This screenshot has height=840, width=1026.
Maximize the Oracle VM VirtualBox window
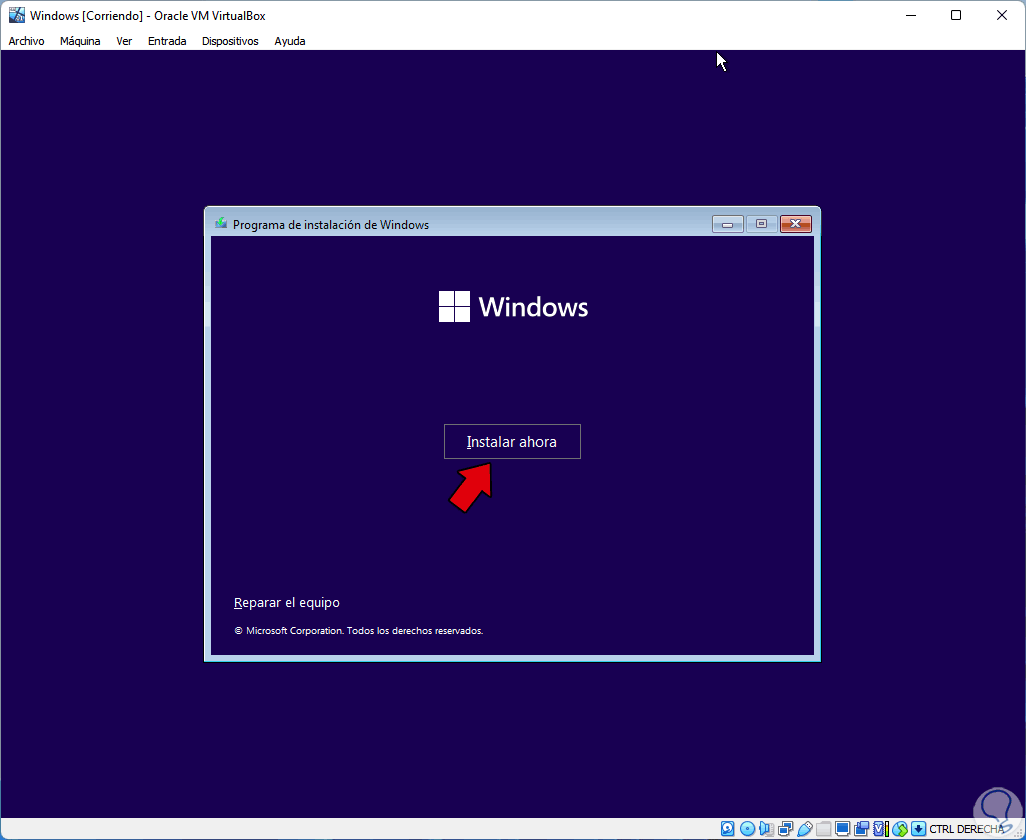click(x=956, y=15)
